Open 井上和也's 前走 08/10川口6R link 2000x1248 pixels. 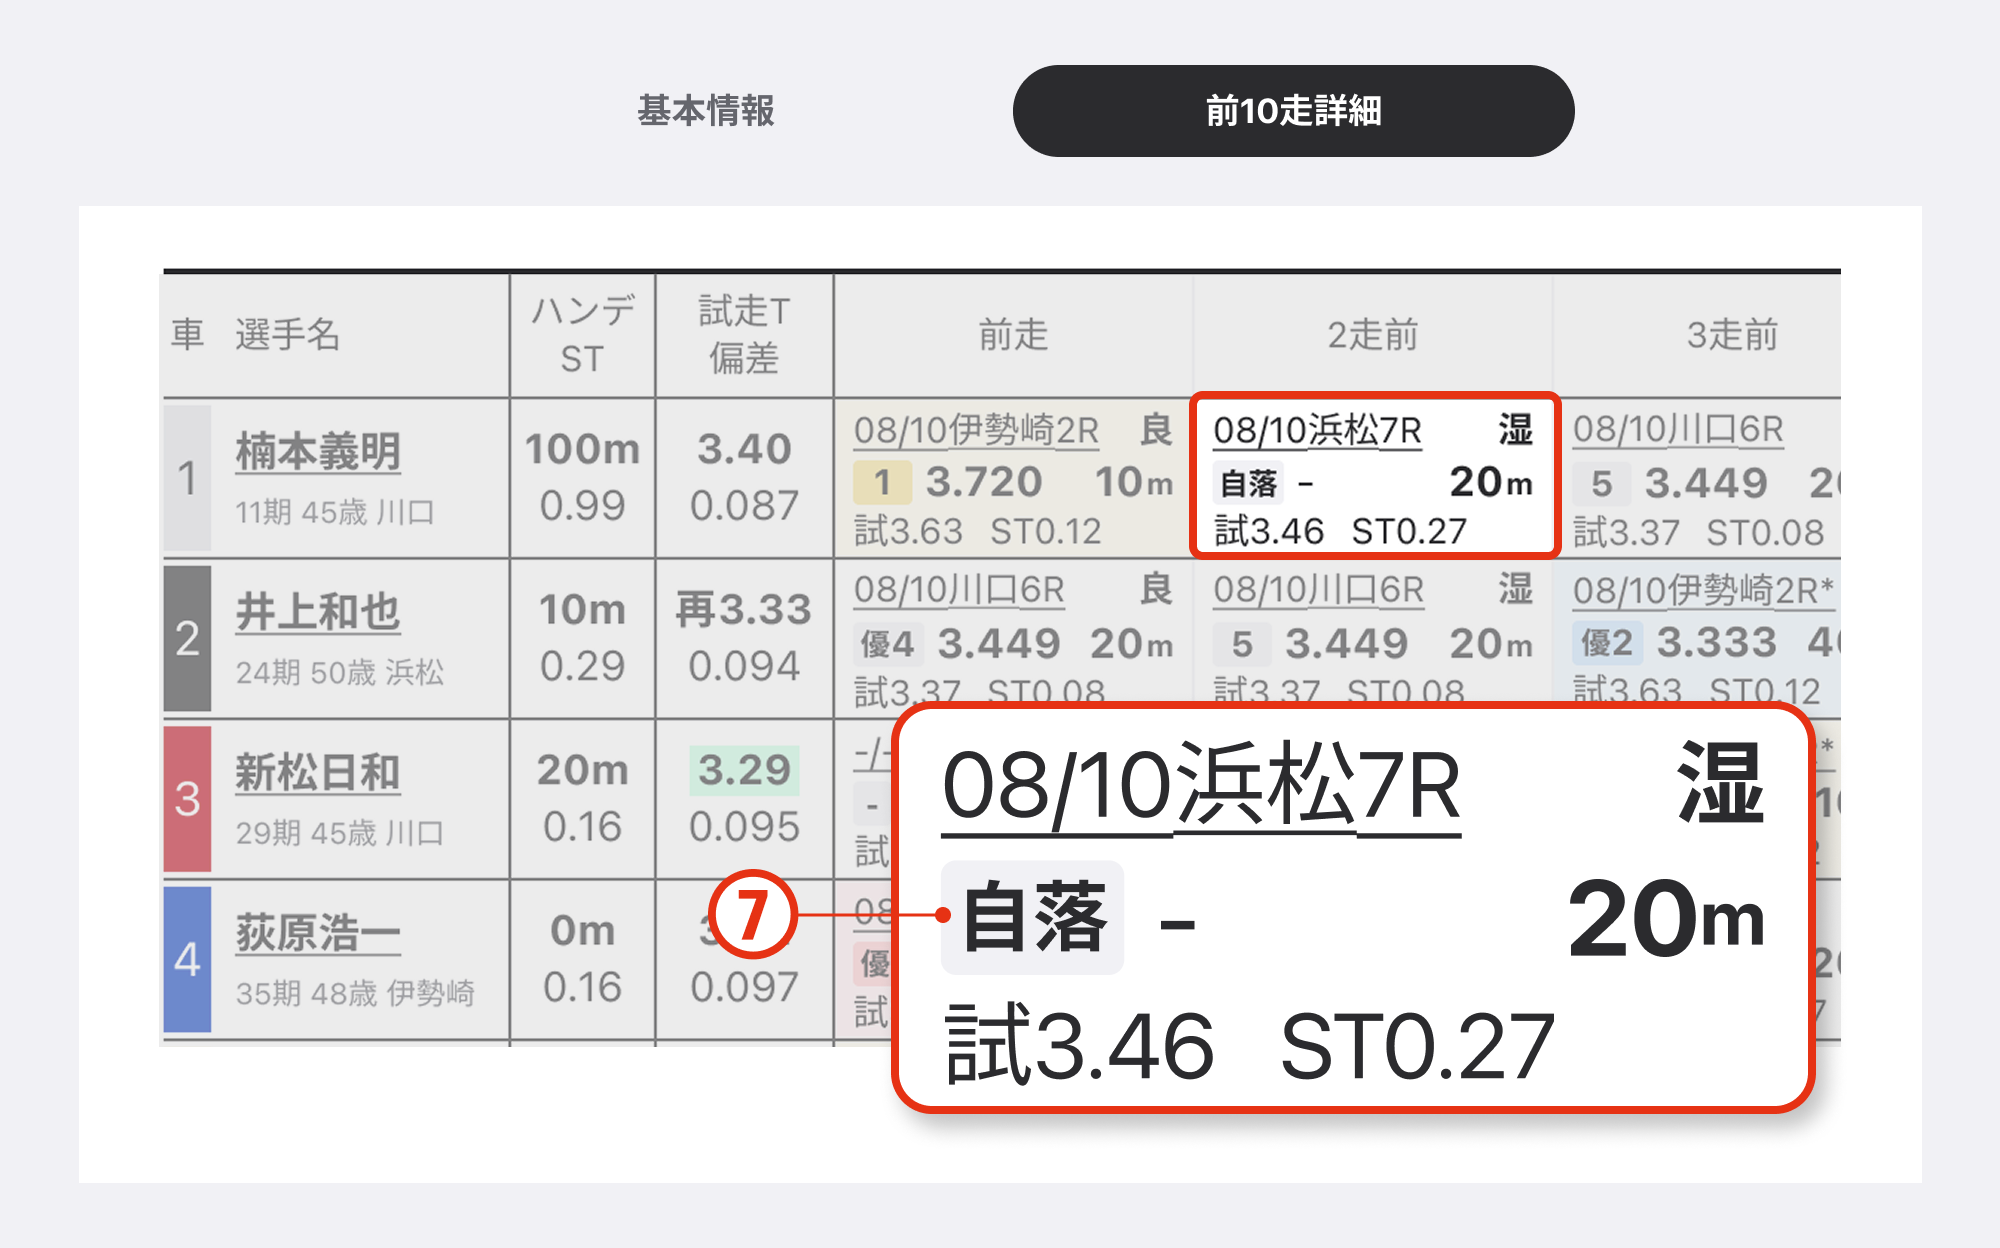pyautogui.click(x=959, y=590)
